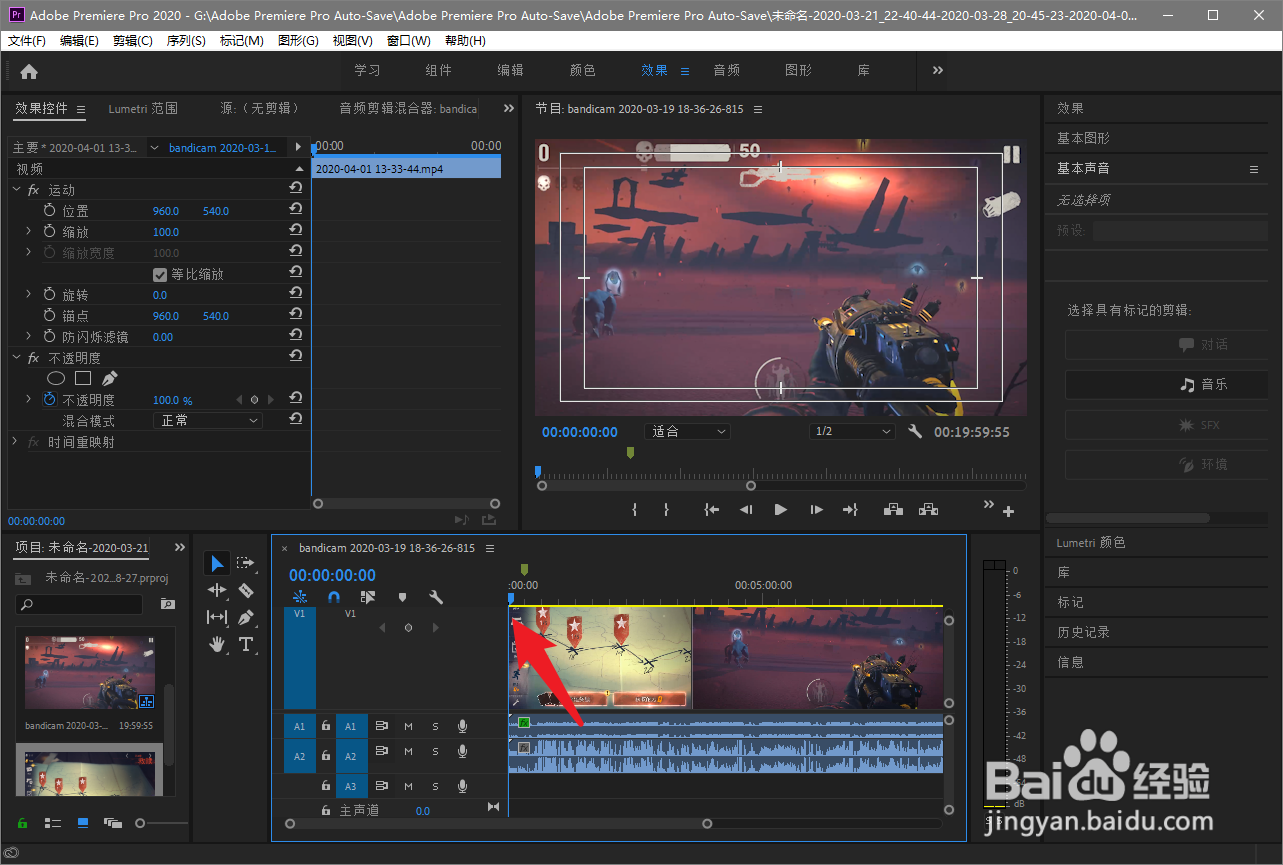Select the Type tool
This screenshot has width=1283, height=865.
tap(246, 645)
